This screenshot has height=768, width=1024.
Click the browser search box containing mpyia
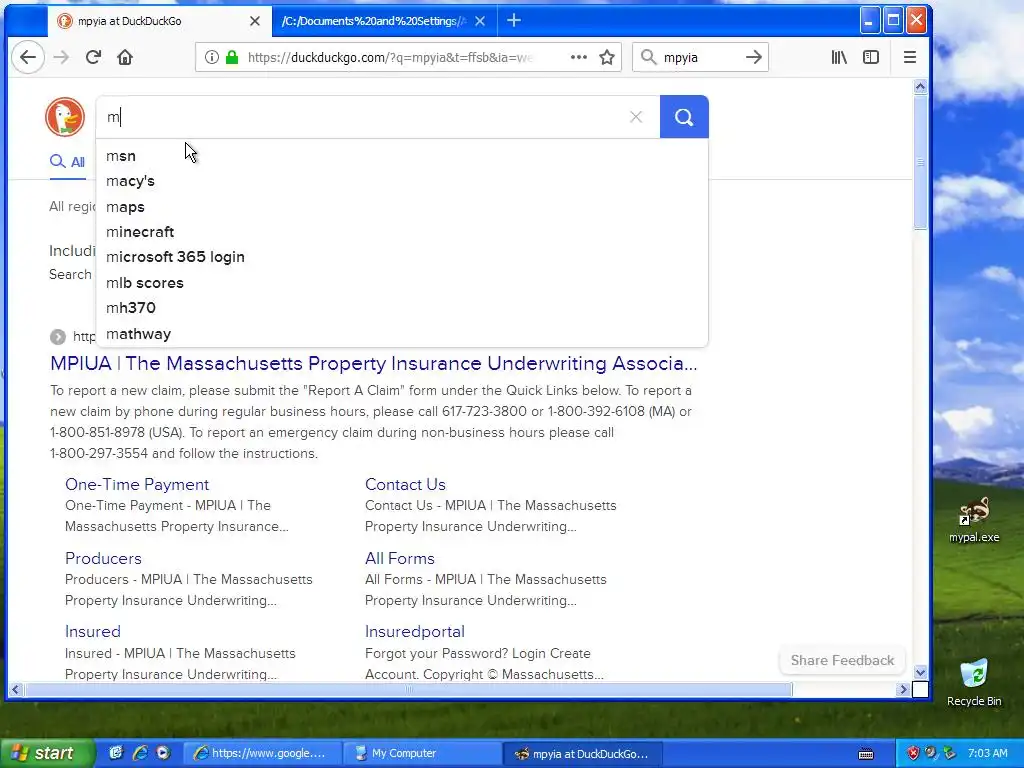(x=702, y=57)
